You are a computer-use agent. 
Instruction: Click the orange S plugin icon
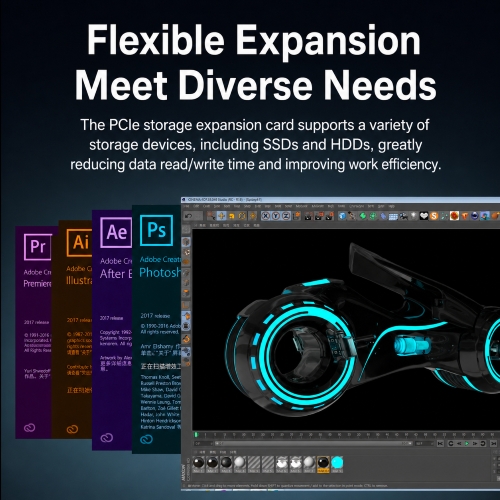tap(434, 216)
